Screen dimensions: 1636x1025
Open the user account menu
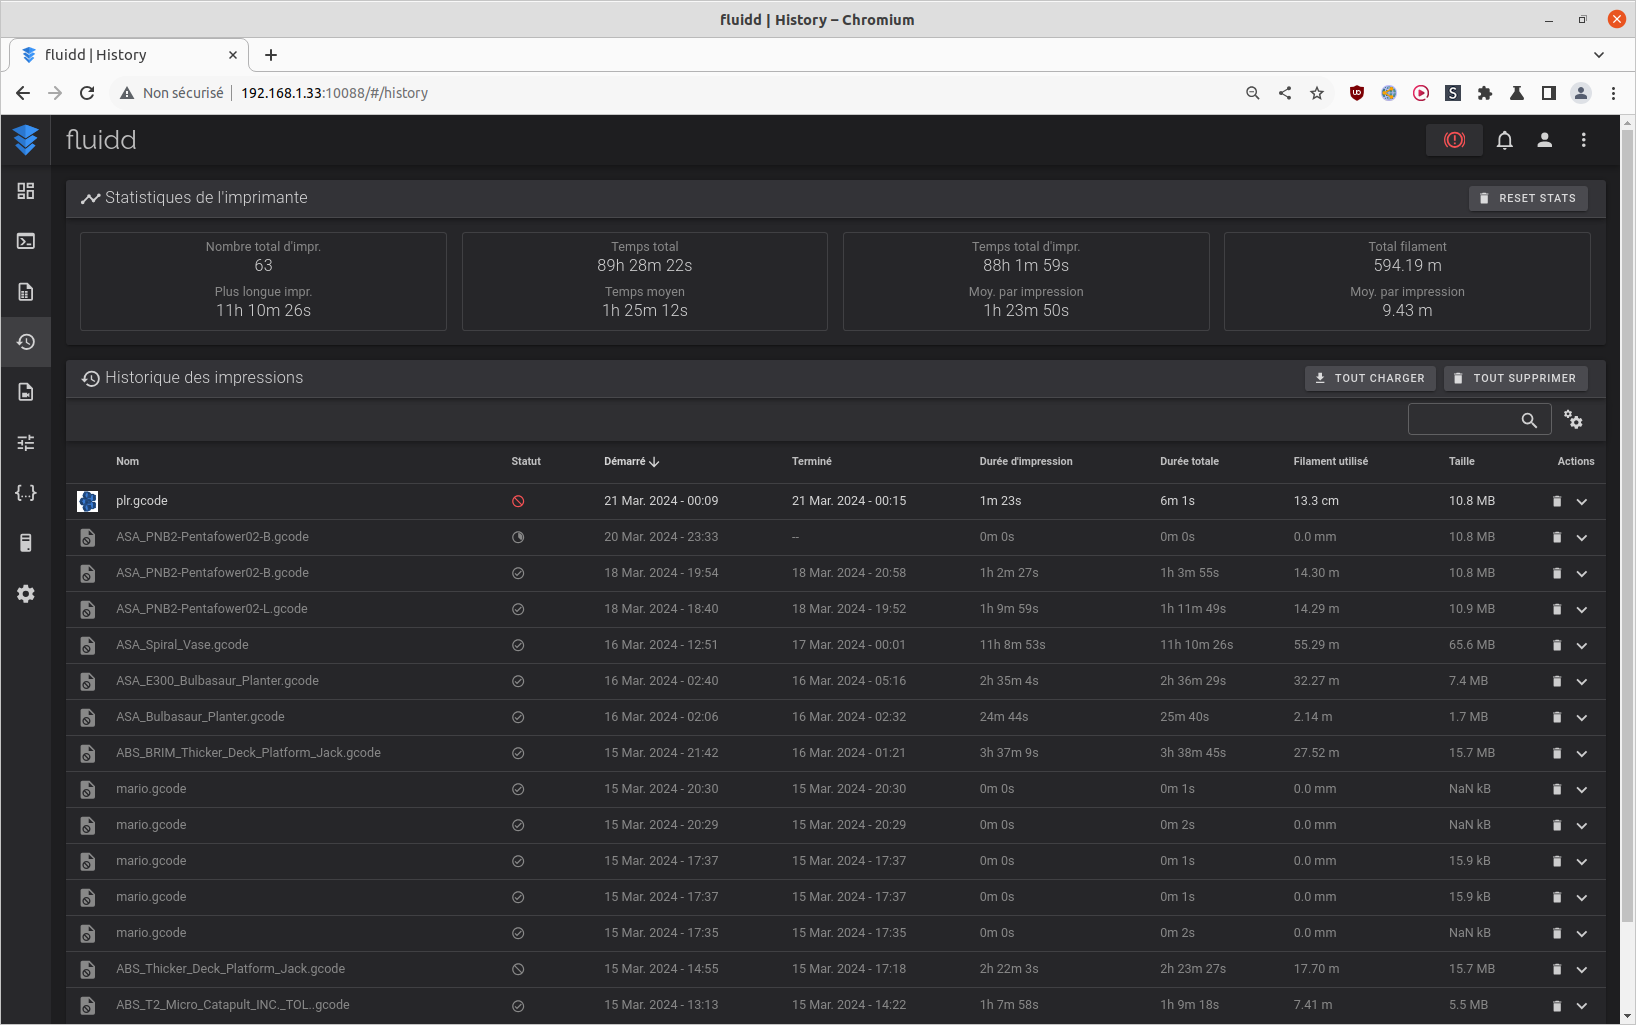1545,140
